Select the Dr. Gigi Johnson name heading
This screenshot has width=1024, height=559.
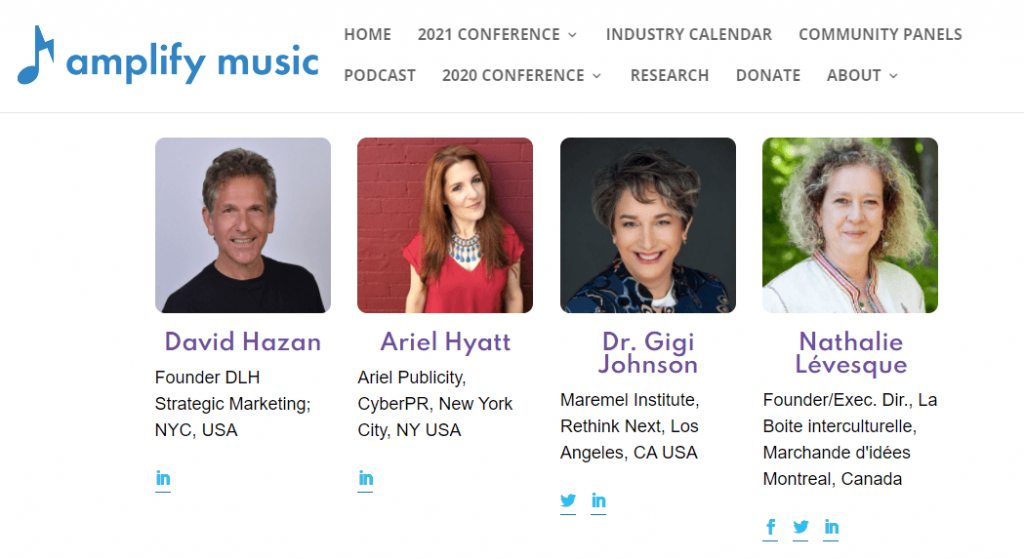(x=648, y=351)
